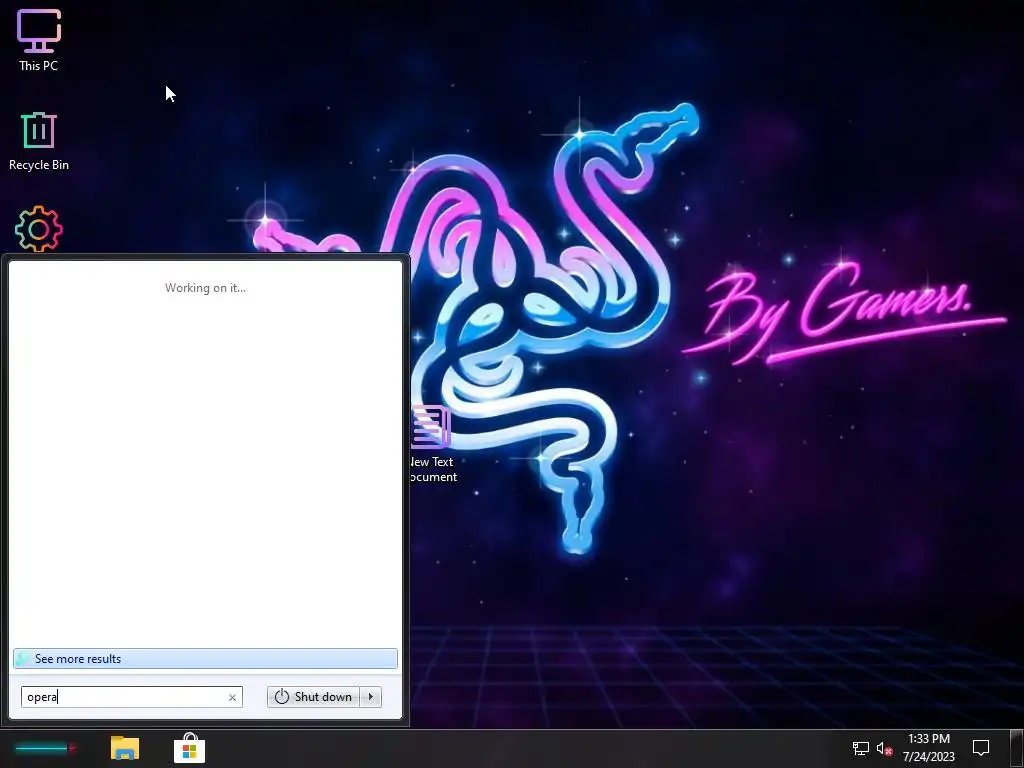Open File Explorer from the taskbar
This screenshot has width=1024, height=768.
[125, 748]
